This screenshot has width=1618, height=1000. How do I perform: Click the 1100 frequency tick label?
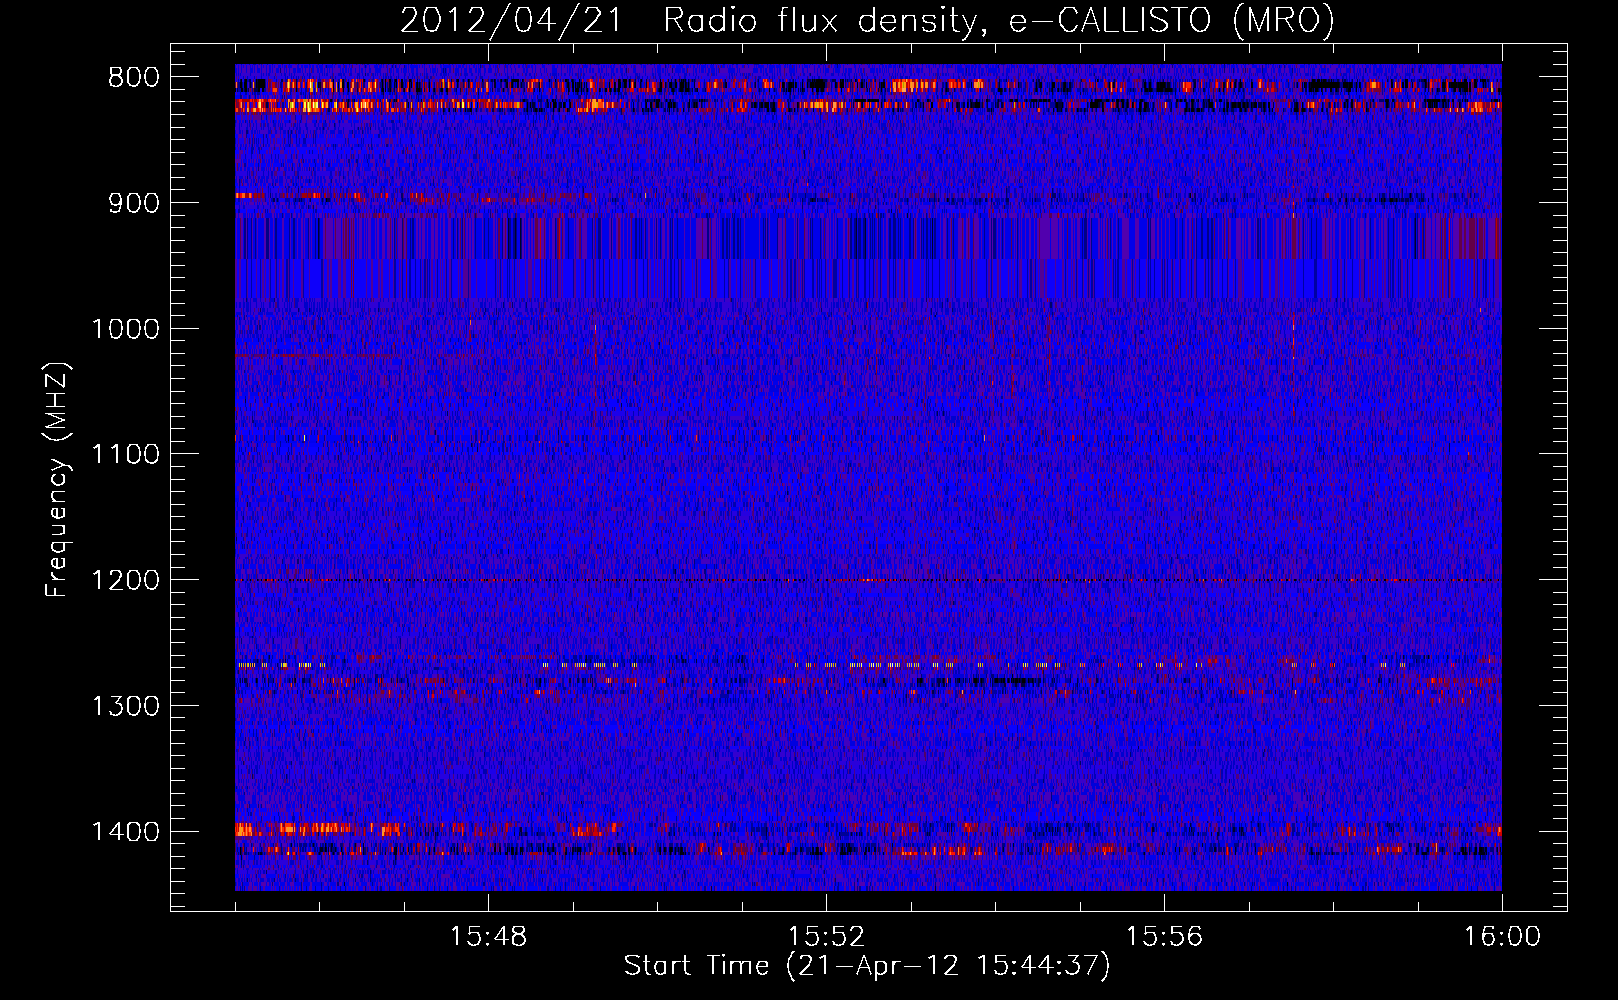125,455
